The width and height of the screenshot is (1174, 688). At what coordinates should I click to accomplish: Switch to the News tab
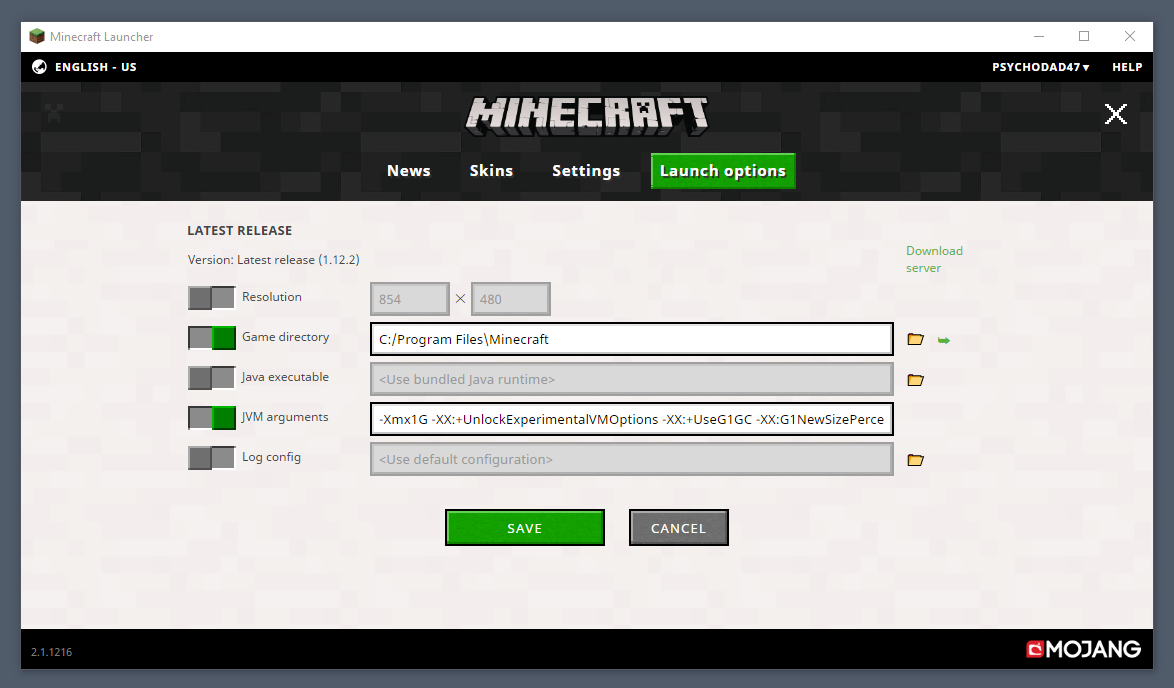pyautogui.click(x=409, y=171)
